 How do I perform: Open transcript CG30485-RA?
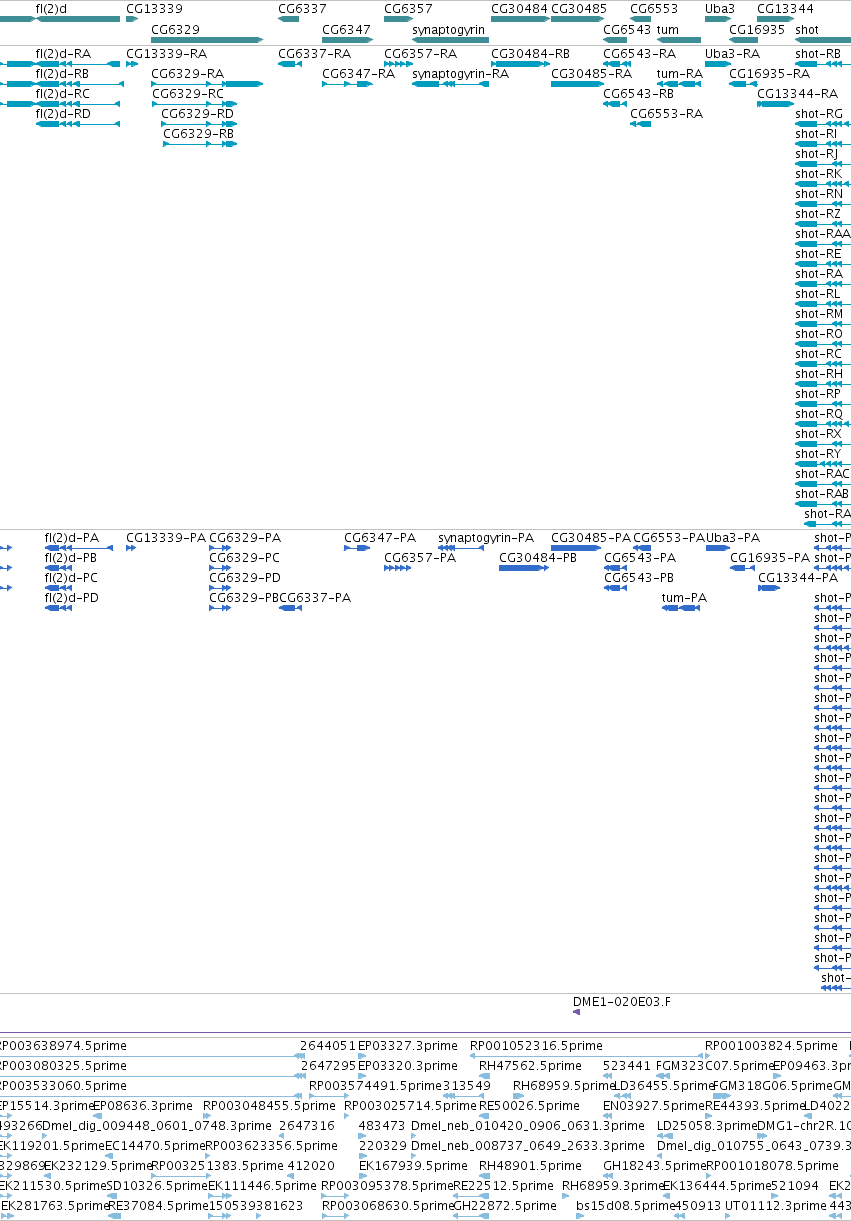591,74
